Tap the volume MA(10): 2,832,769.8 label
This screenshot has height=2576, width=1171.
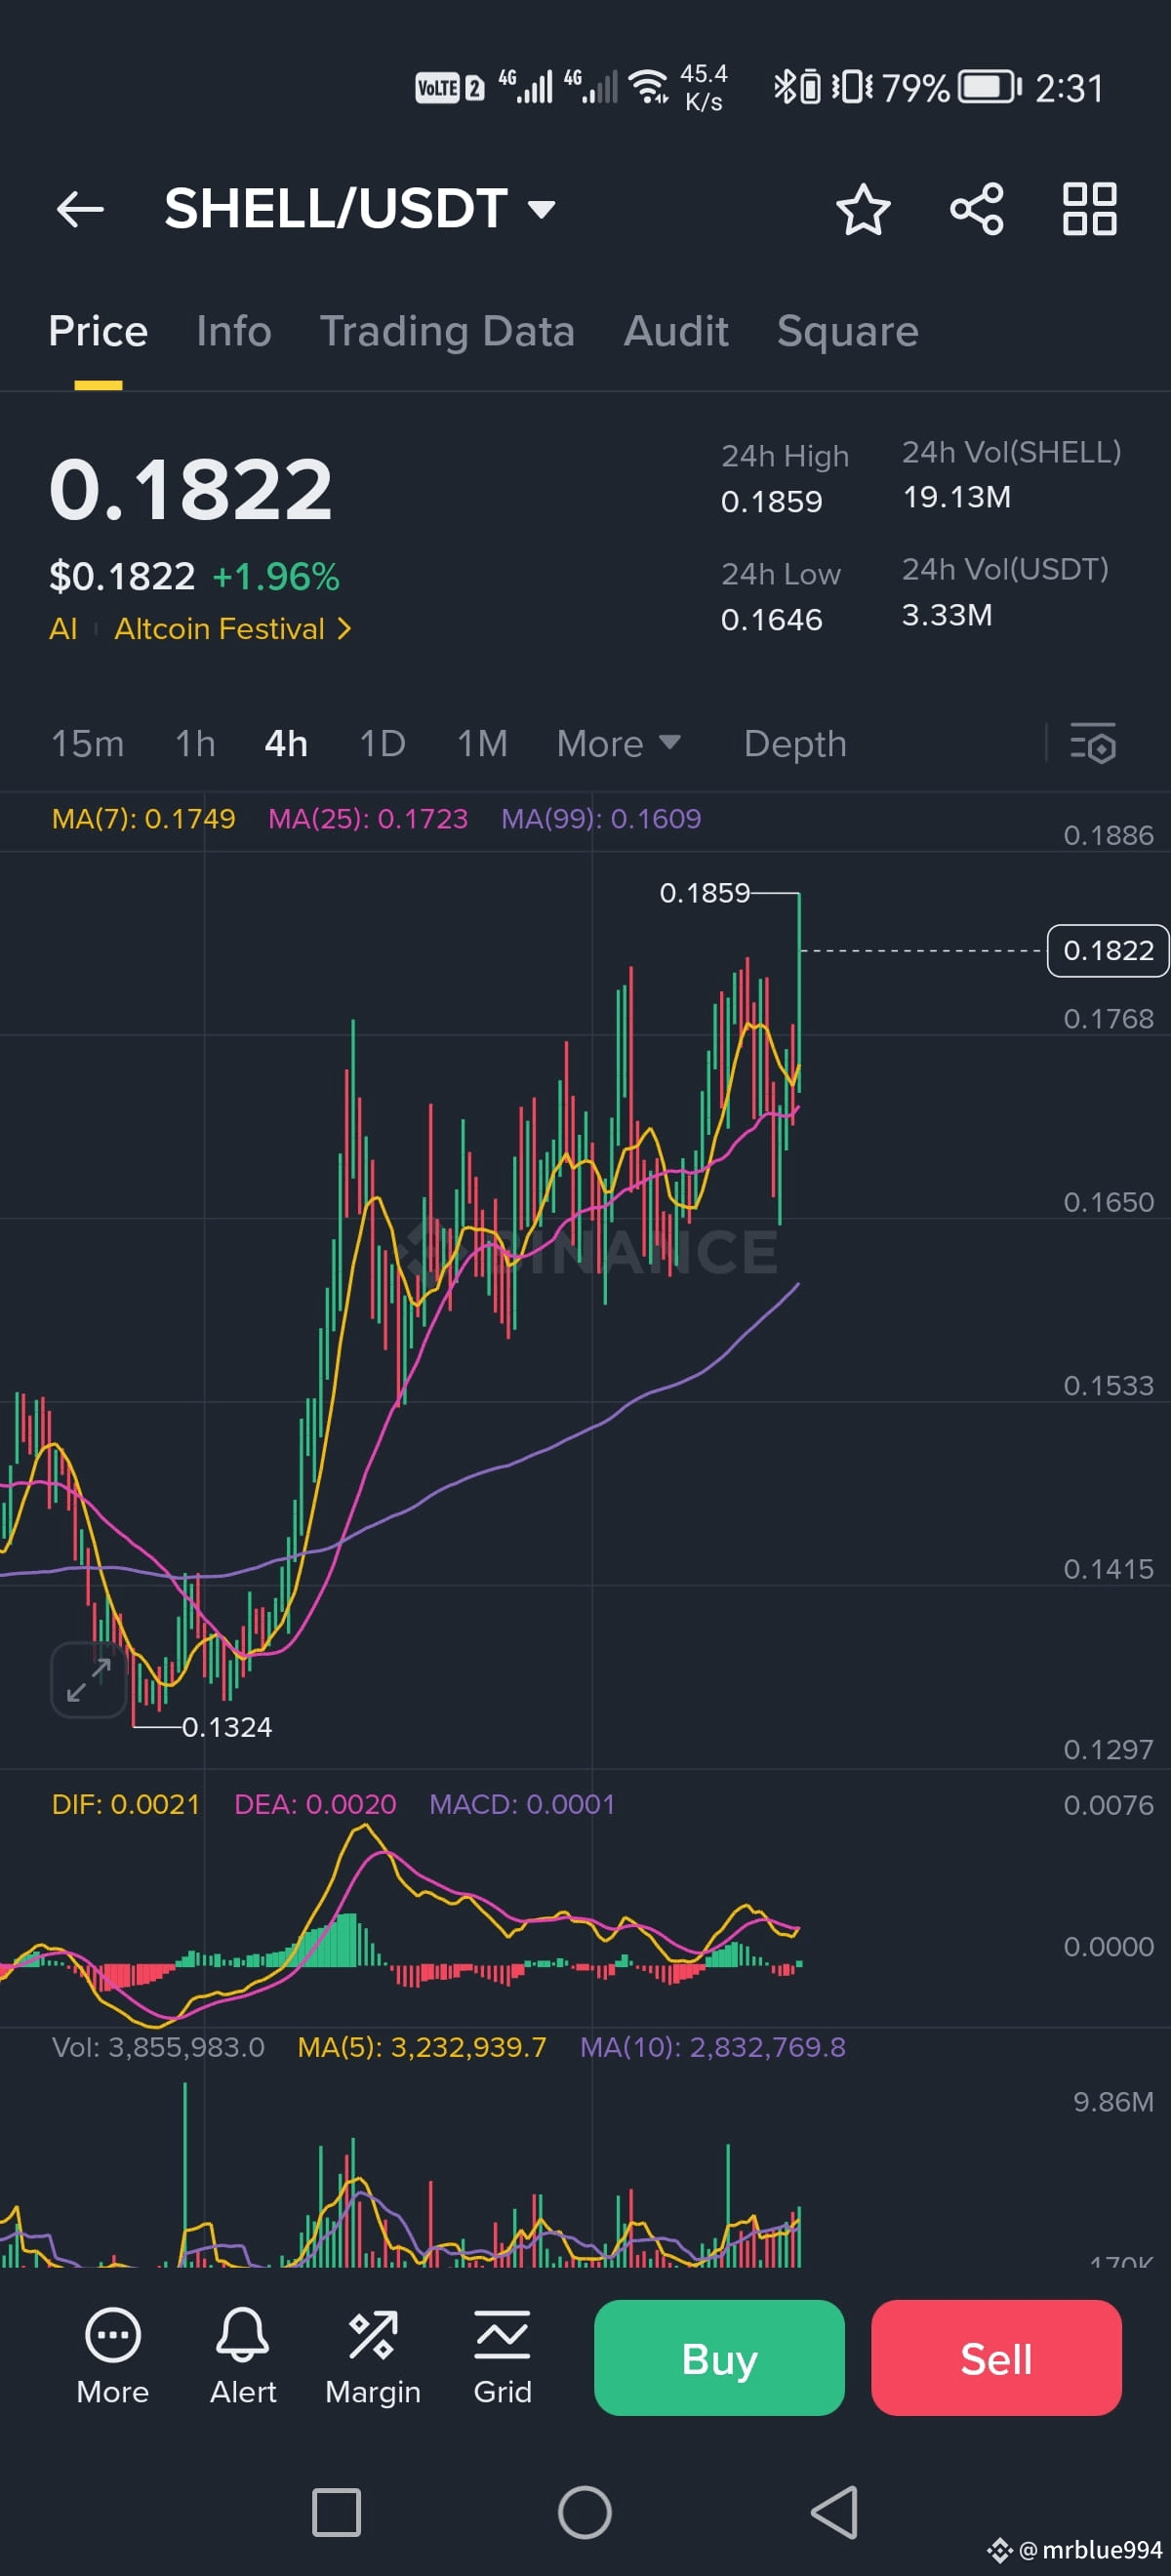coord(713,2047)
